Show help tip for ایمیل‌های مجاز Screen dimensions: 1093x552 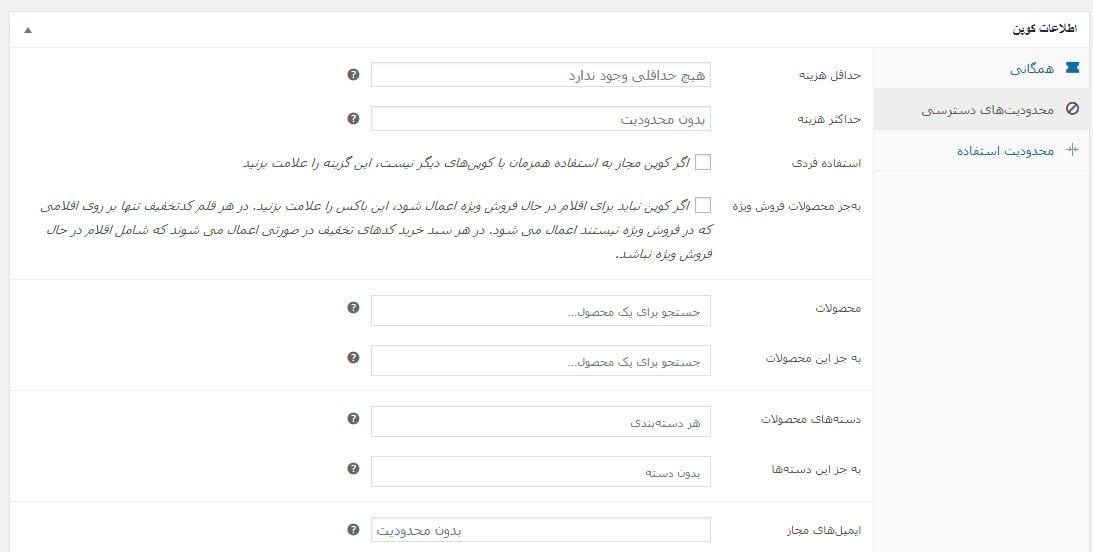click(x=353, y=530)
